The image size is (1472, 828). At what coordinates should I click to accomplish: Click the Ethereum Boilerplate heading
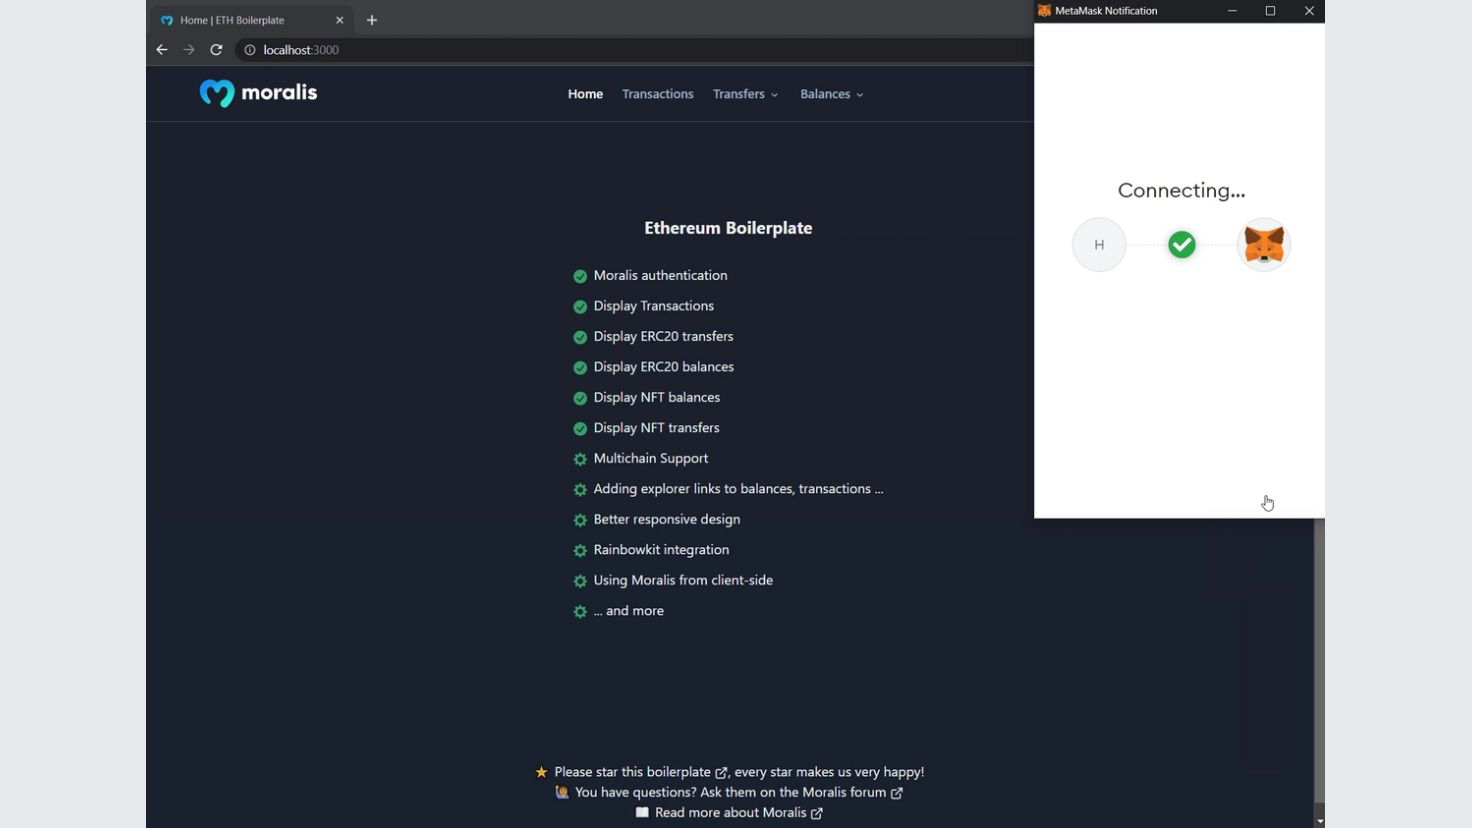coord(728,228)
